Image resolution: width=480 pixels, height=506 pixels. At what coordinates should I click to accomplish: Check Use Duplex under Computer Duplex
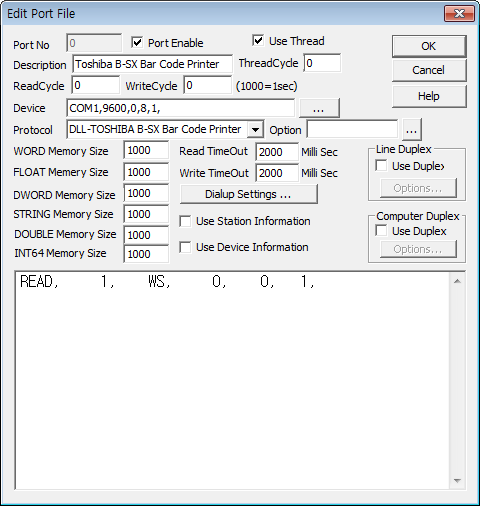tap(381, 231)
